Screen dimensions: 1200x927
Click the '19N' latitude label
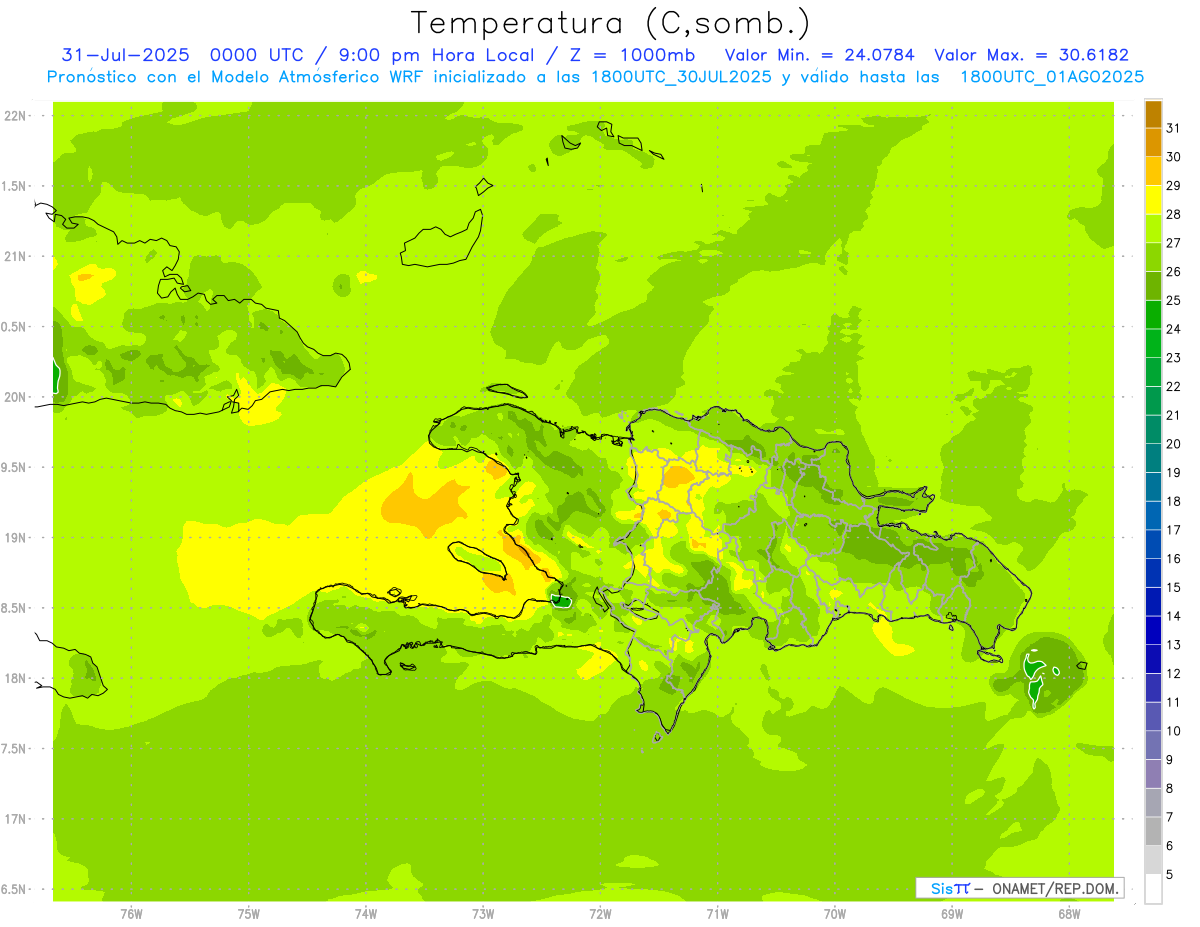click(x=16, y=537)
